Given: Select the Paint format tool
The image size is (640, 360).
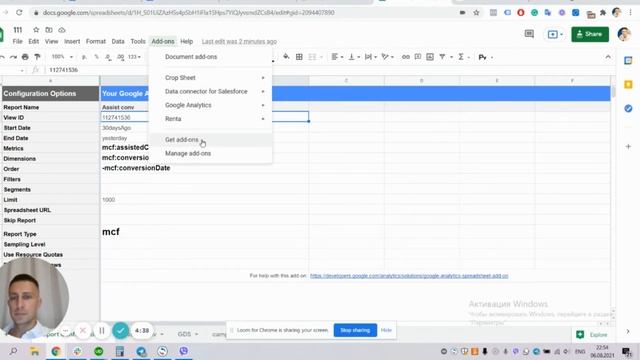Looking at the screenshot, I should click(x=37, y=57).
